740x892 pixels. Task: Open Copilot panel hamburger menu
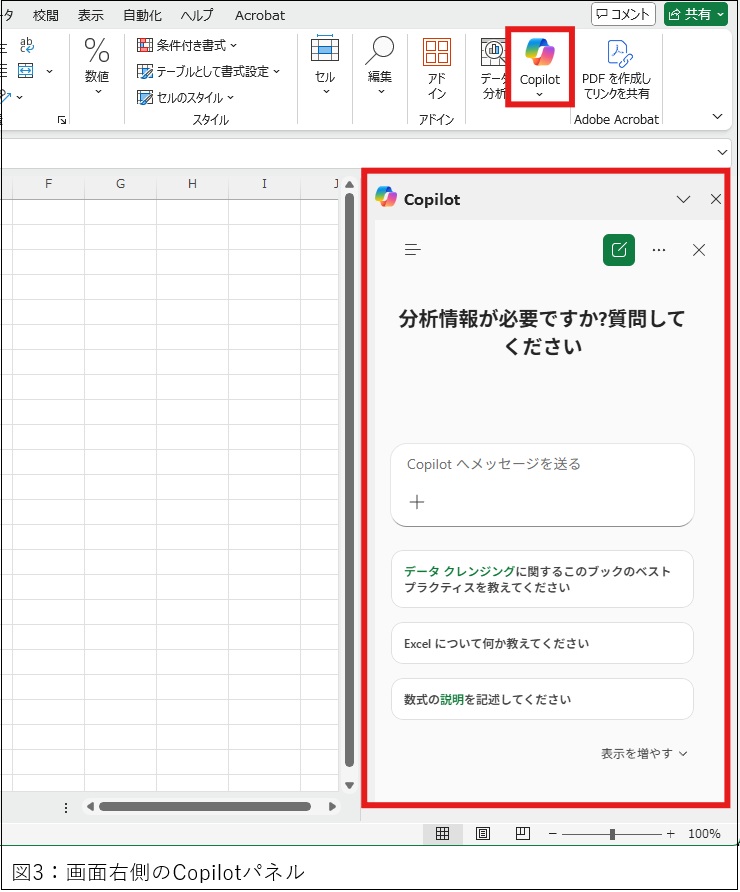413,250
